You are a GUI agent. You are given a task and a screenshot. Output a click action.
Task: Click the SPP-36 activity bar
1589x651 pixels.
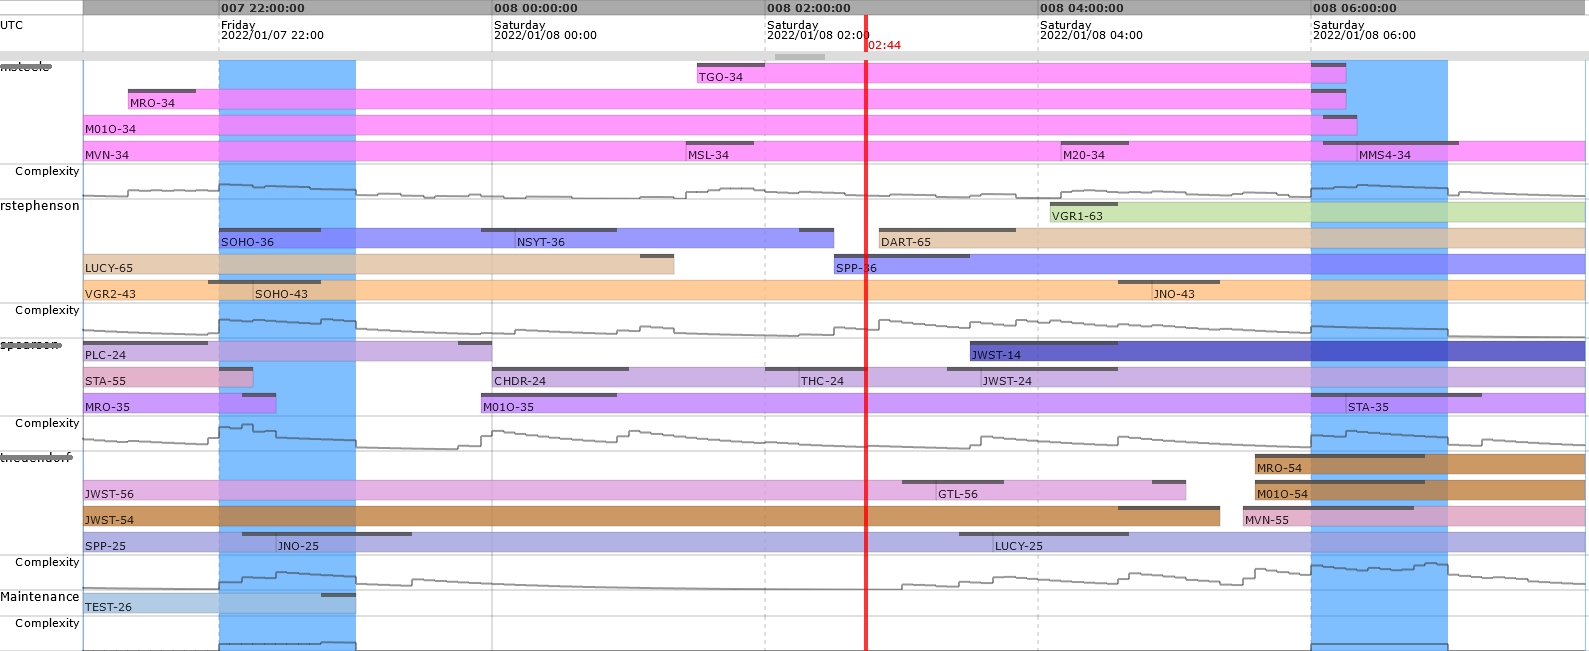(1209, 265)
